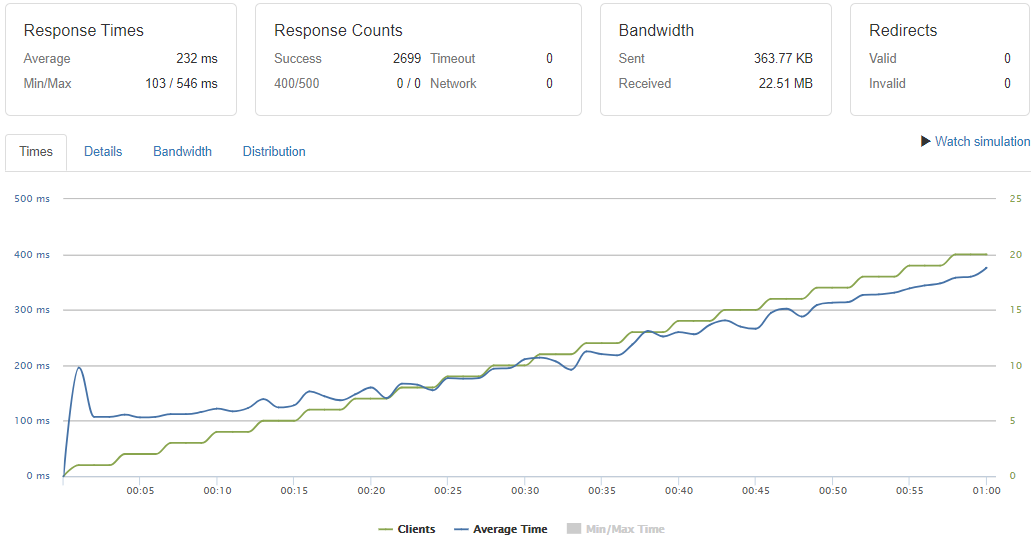
Task: Click the play triangle beside Watch simulation
Action: (x=926, y=141)
